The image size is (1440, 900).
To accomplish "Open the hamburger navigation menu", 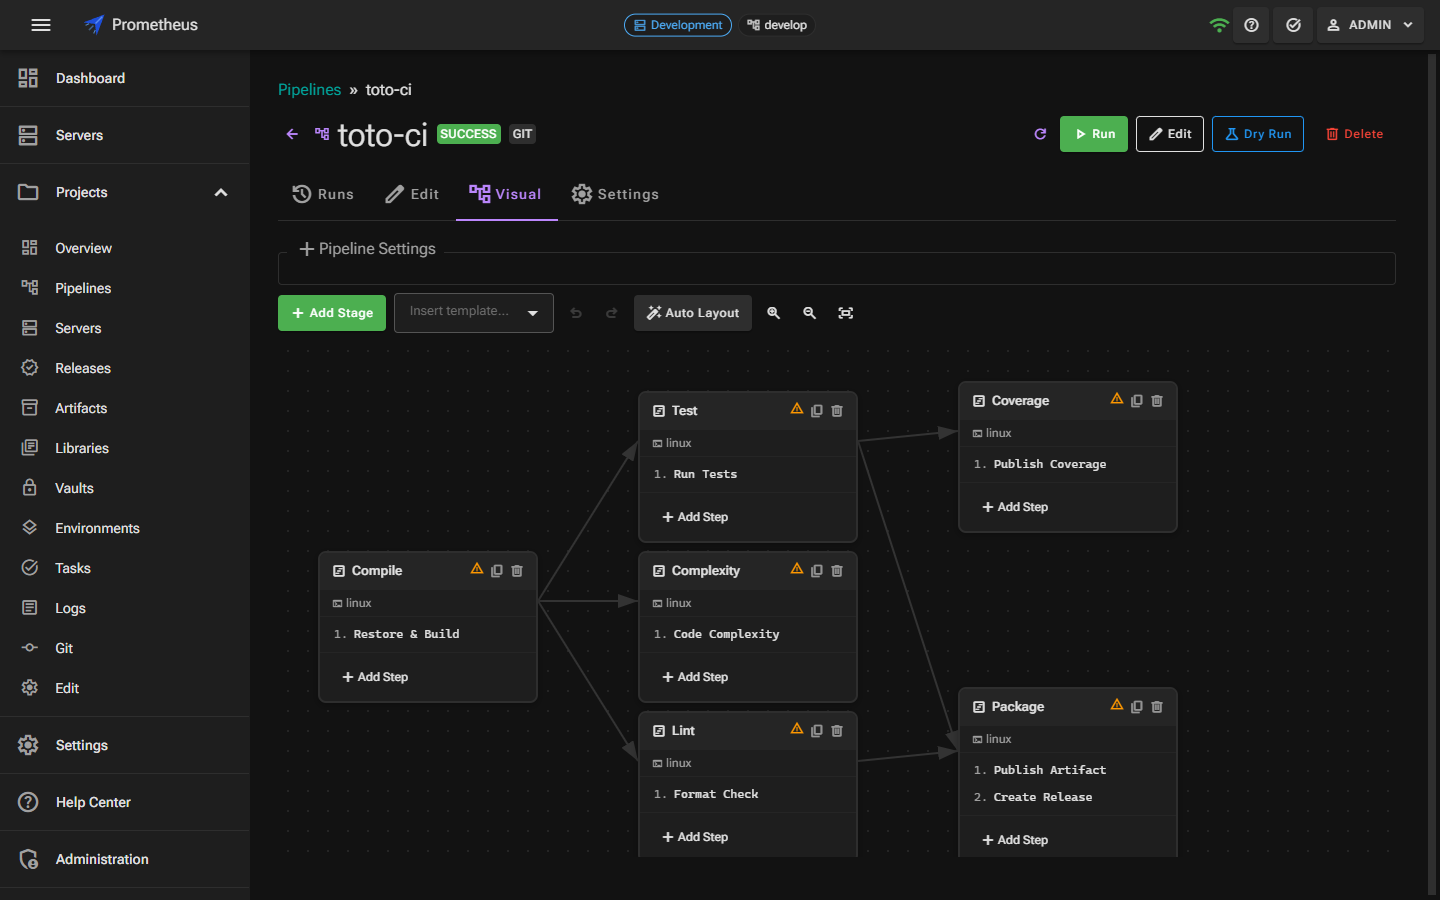I will tap(41, 25).
